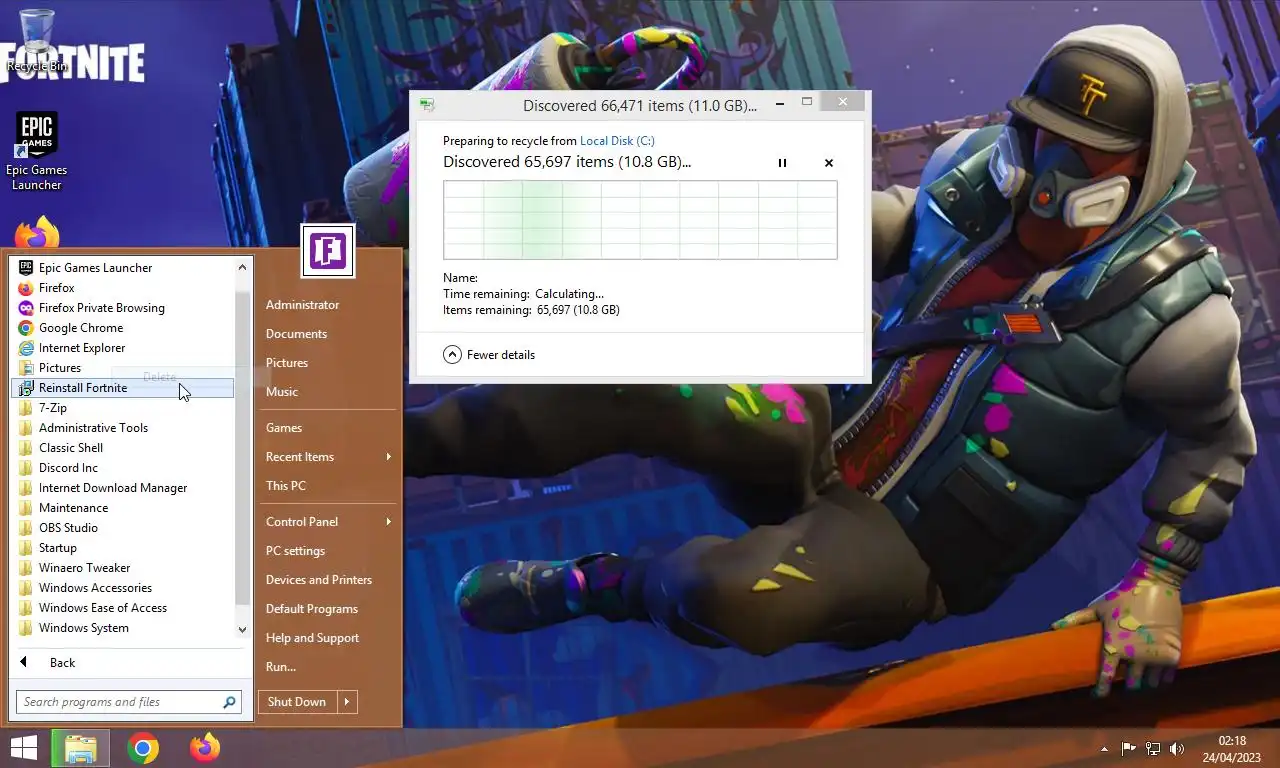The height and width of the screenshot is (768, 1280).
Task: Open File Explorer from taskbar
Action: [x=80, y=748]
